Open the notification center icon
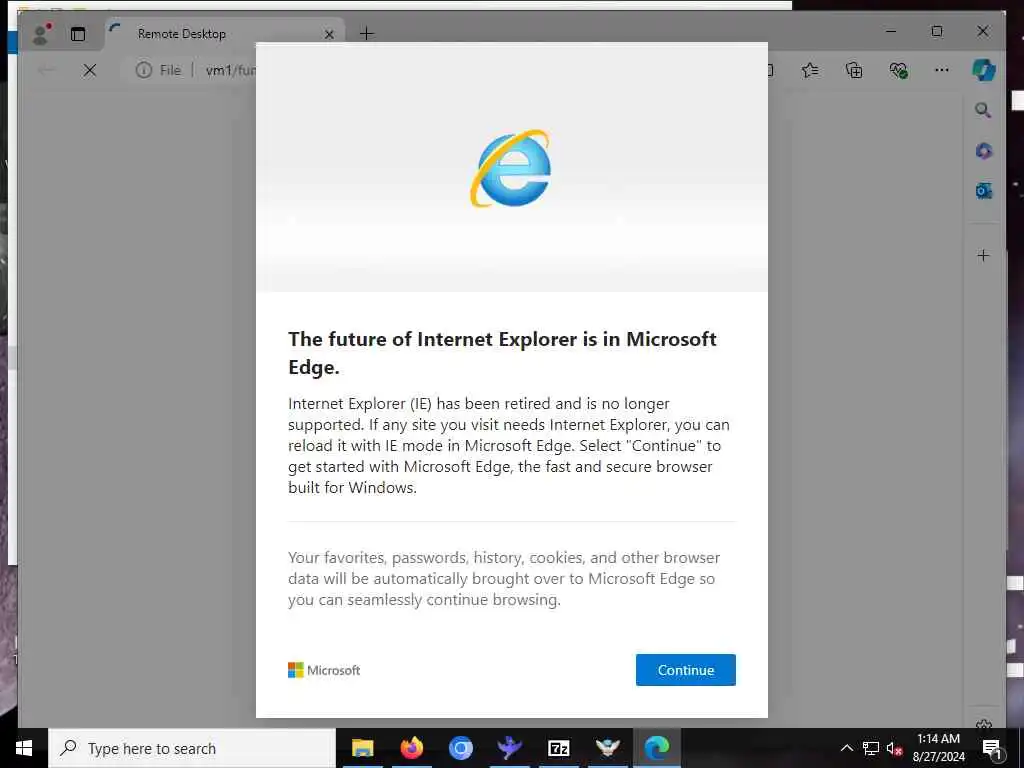 pos(992,748)
